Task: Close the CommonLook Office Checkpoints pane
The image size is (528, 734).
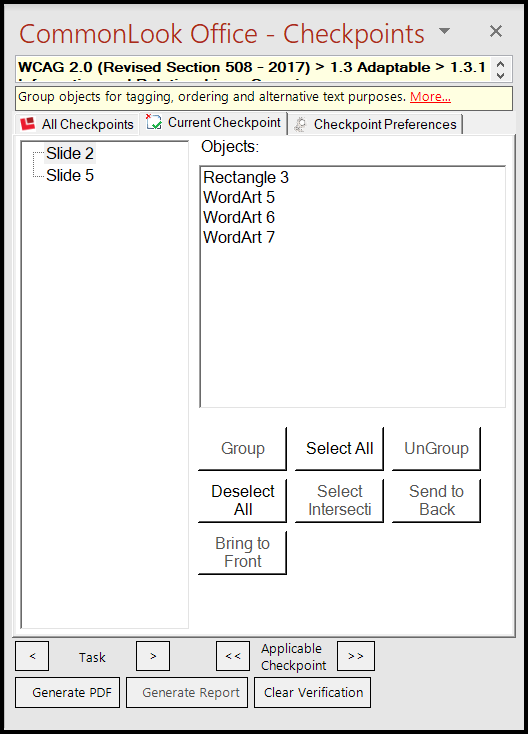Action: click(x=496, y=31)
